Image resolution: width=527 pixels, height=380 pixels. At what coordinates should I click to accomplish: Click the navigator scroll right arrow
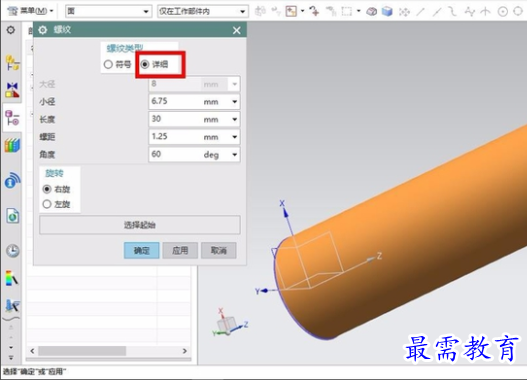click(x=185, y=351)
